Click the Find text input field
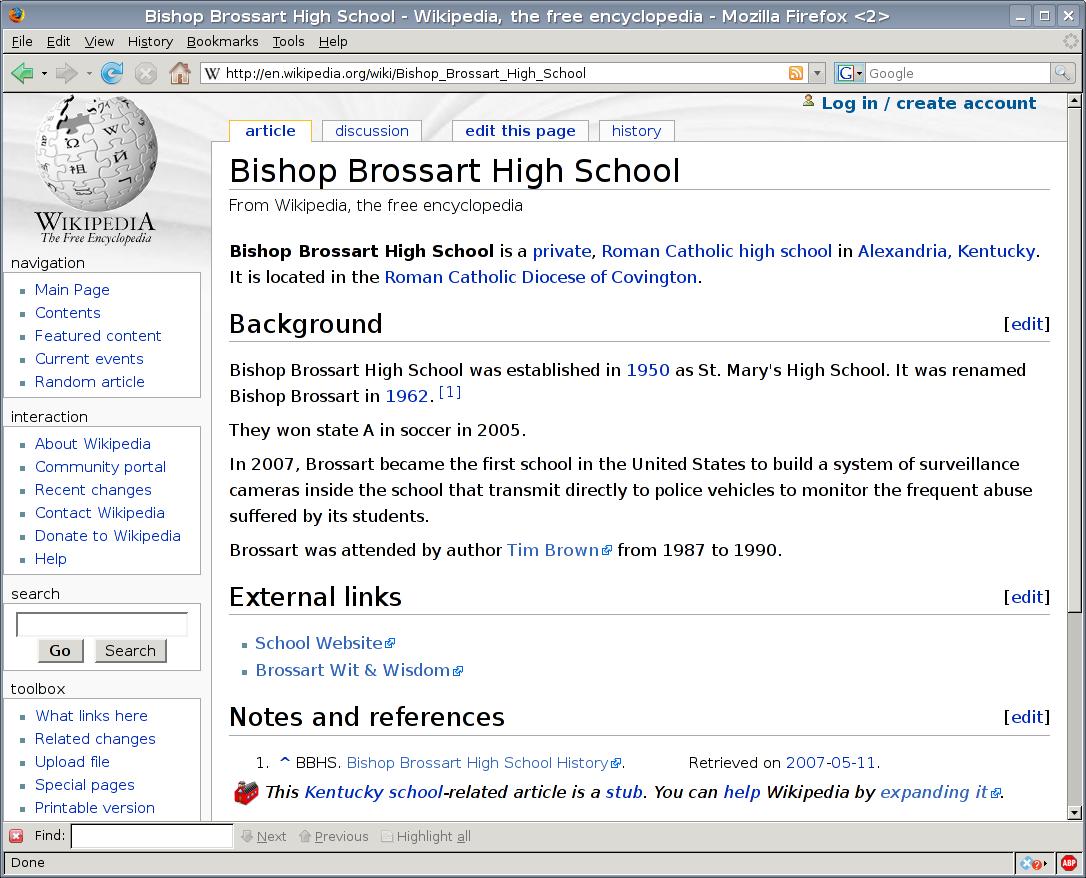 pyautogui.click(x=151, y=836)
